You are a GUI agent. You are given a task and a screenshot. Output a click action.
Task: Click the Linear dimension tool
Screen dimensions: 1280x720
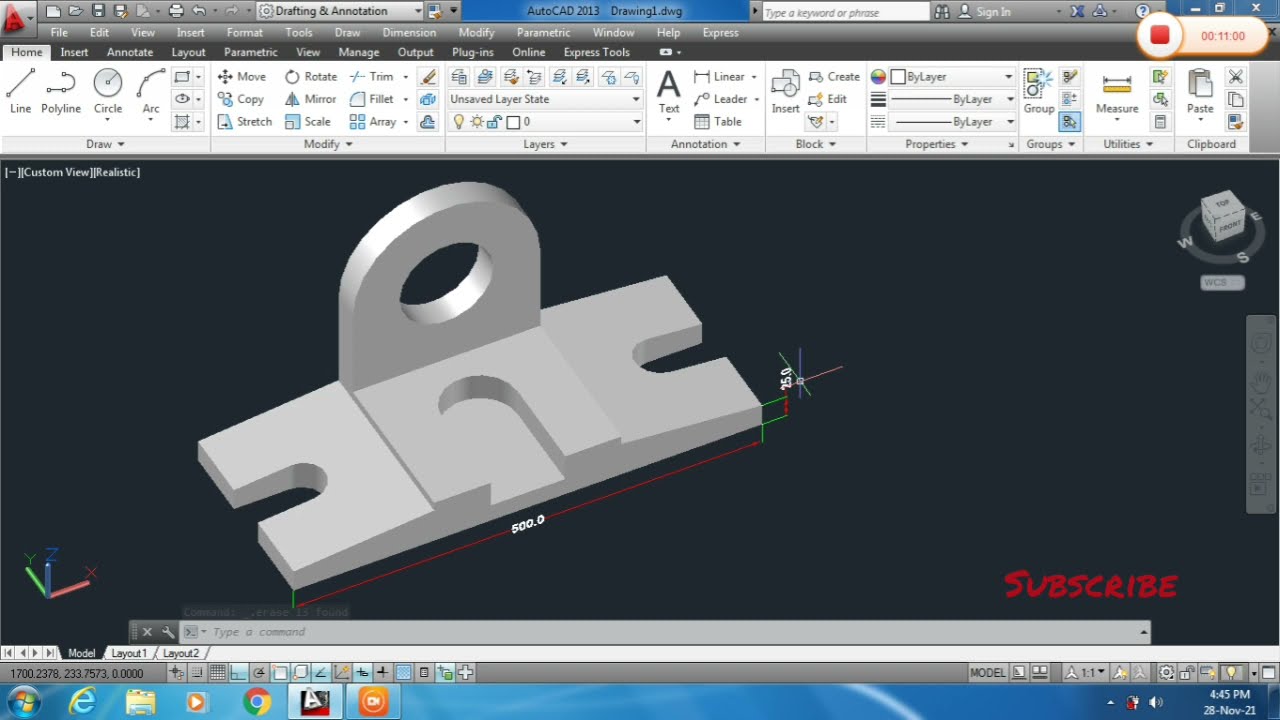point(720,76)
